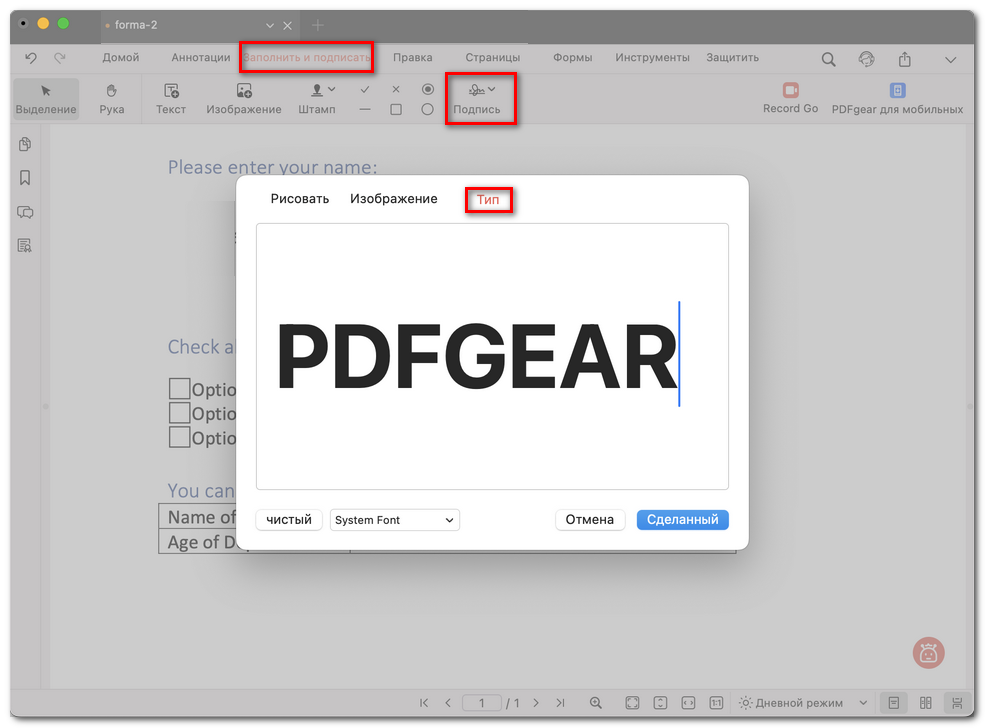Click the Штамп stamp tool
The image size is (985, 728).
click(x=317, y=99)
